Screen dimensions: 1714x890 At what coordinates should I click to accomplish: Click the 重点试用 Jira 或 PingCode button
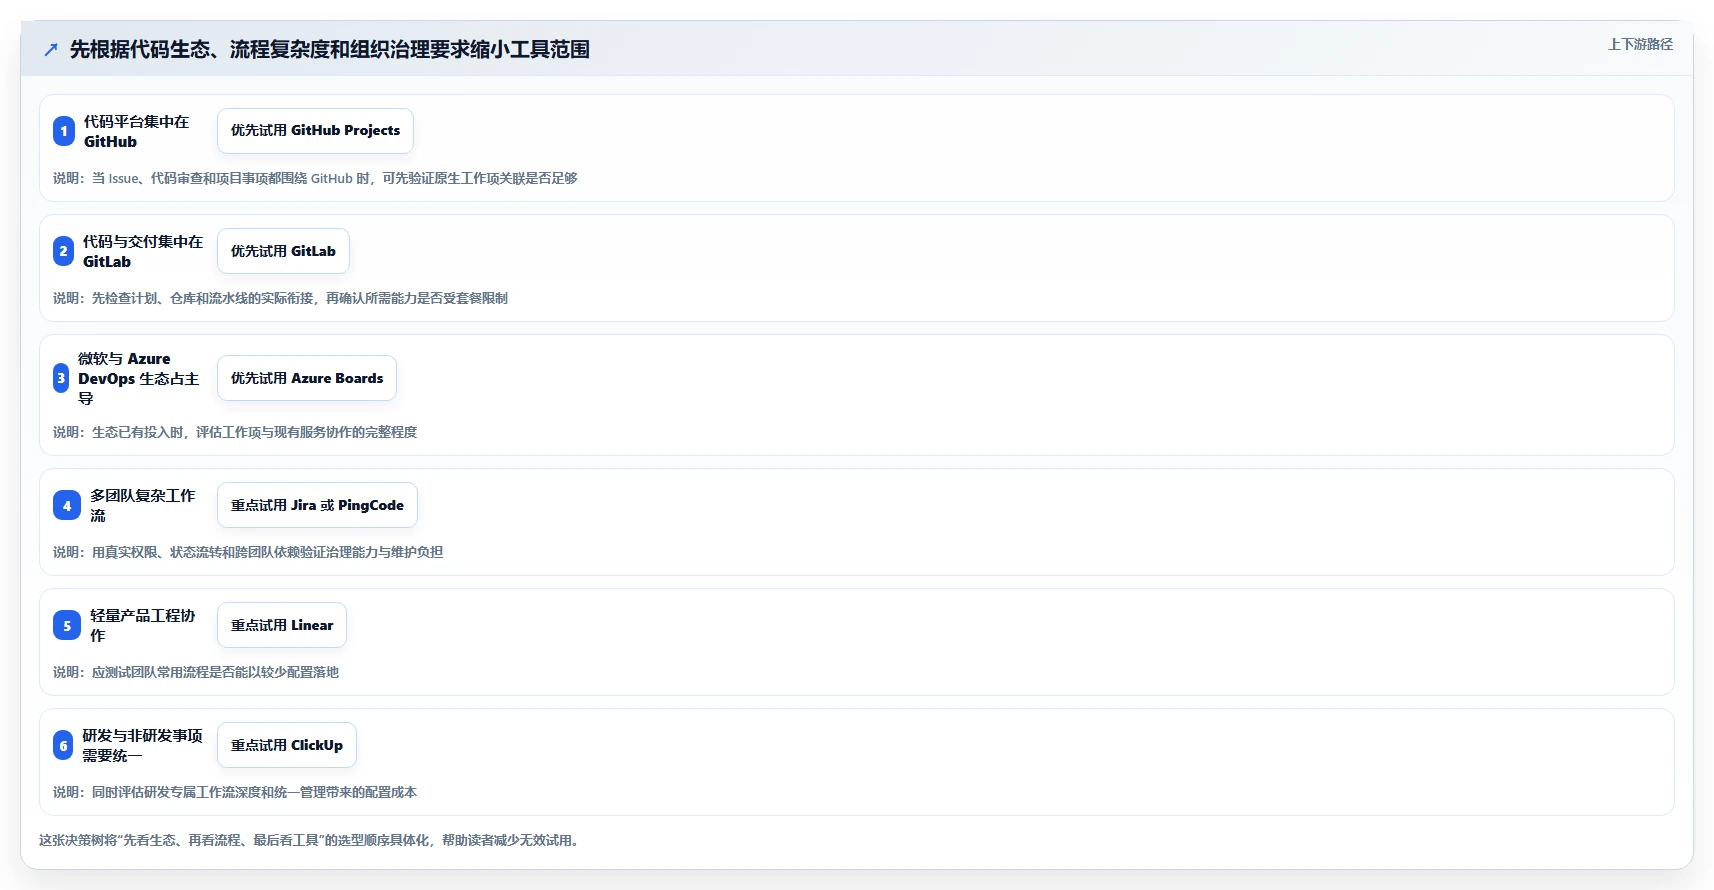pos(317,505)
